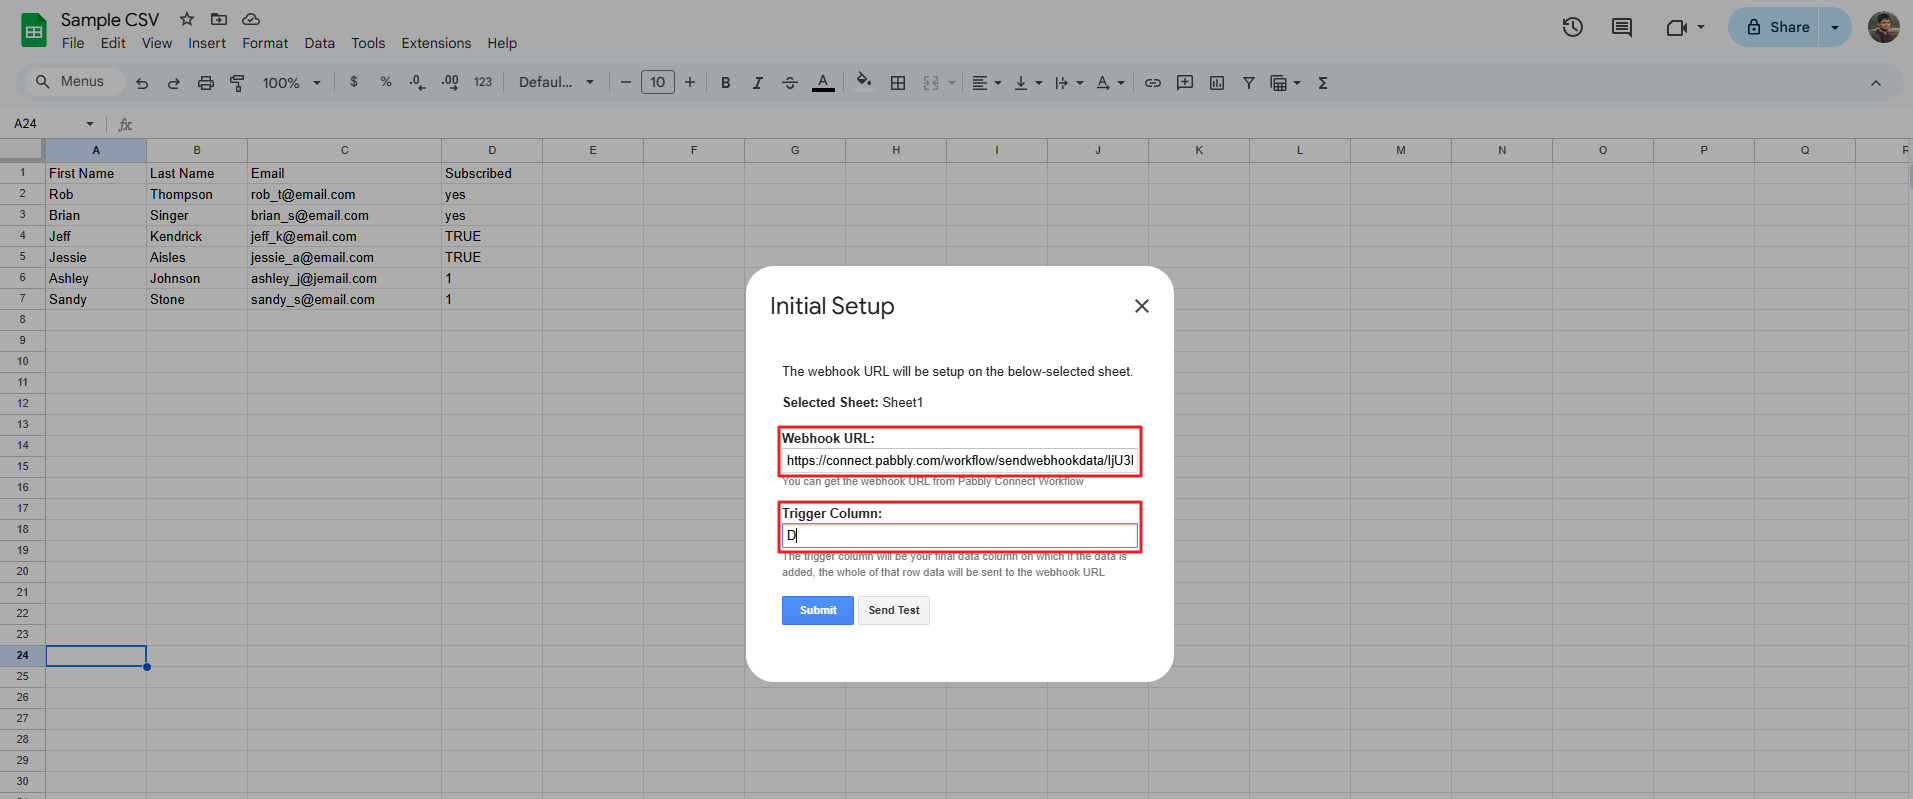Toggle strikethrough formatting

pyautogui.click(x=789, y=83)
